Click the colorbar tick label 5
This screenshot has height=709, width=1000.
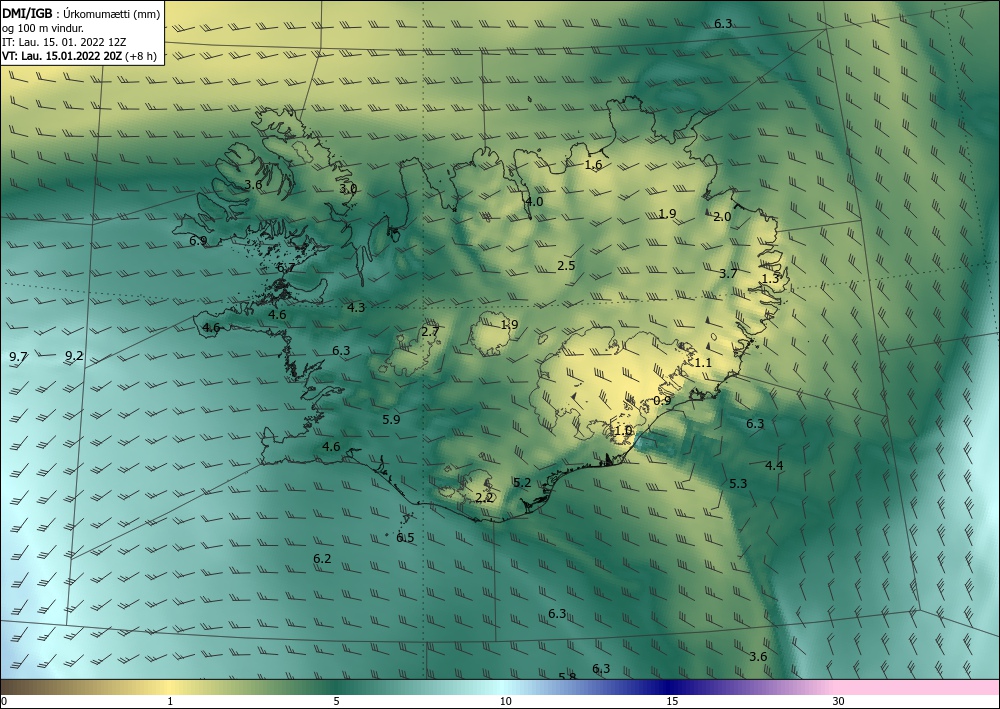pyautogui.click(x=336, y=702)
